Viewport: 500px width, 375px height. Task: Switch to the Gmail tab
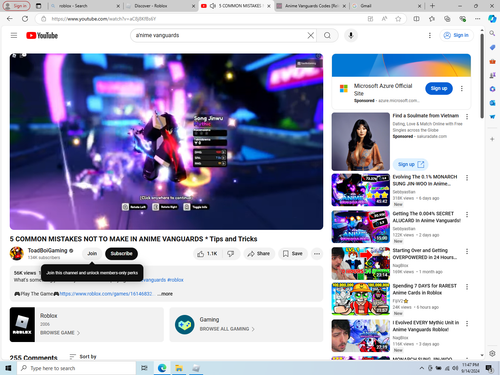pyautogui.click(x=386, y=6)
